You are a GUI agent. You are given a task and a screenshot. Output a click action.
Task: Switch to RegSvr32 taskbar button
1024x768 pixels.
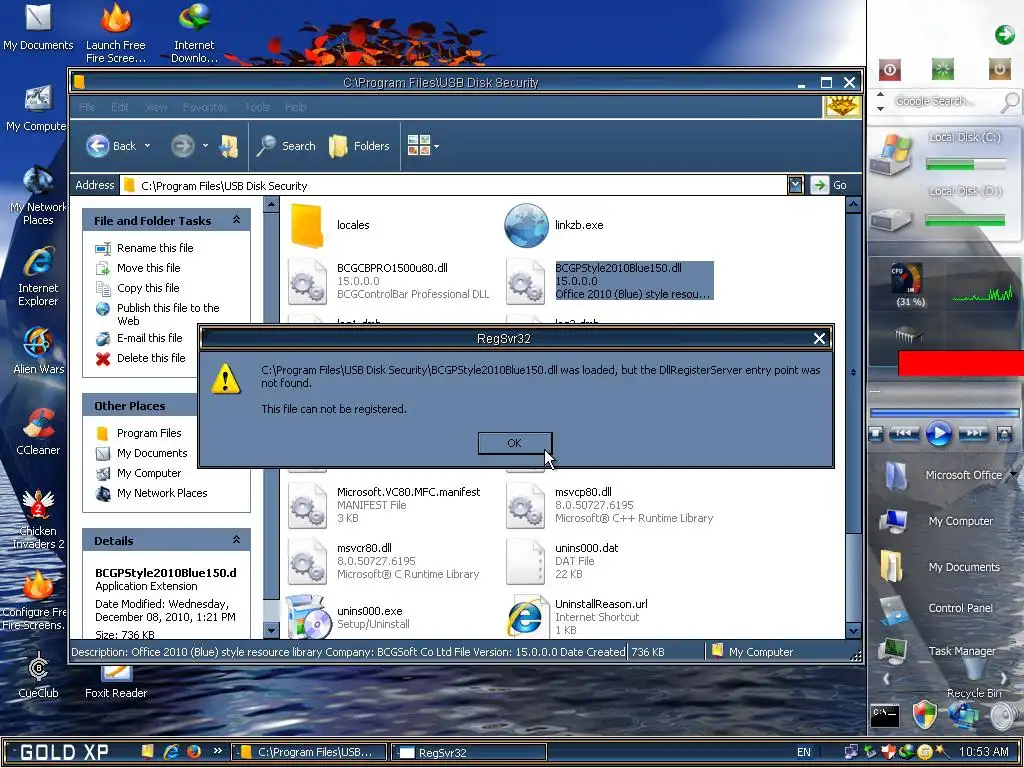[469, 752]
